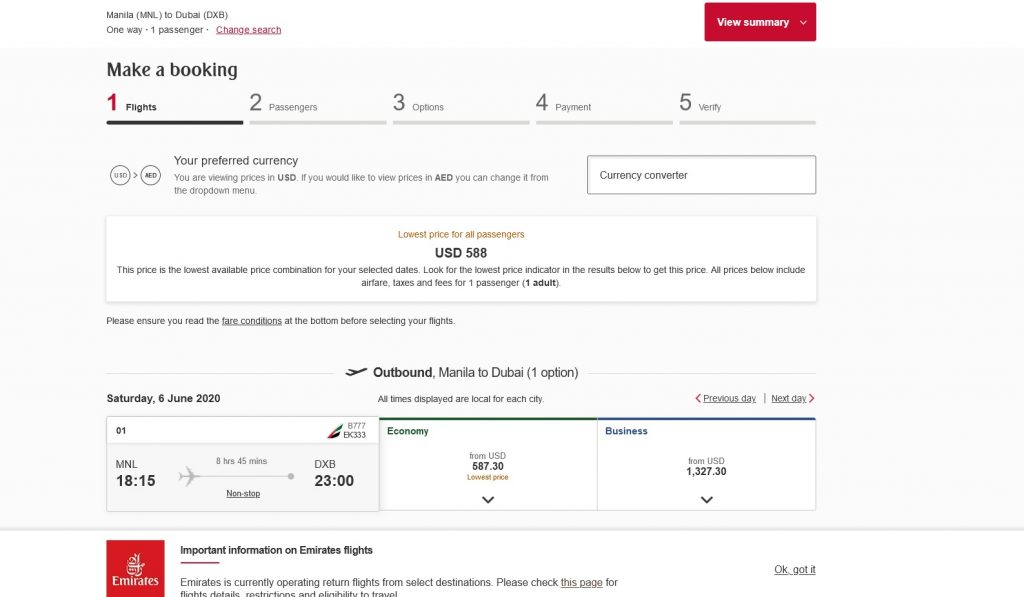The height and width of the screenshot is (597, 1024).
Task: Click the USD to AED currency icon
Action: 135,175
